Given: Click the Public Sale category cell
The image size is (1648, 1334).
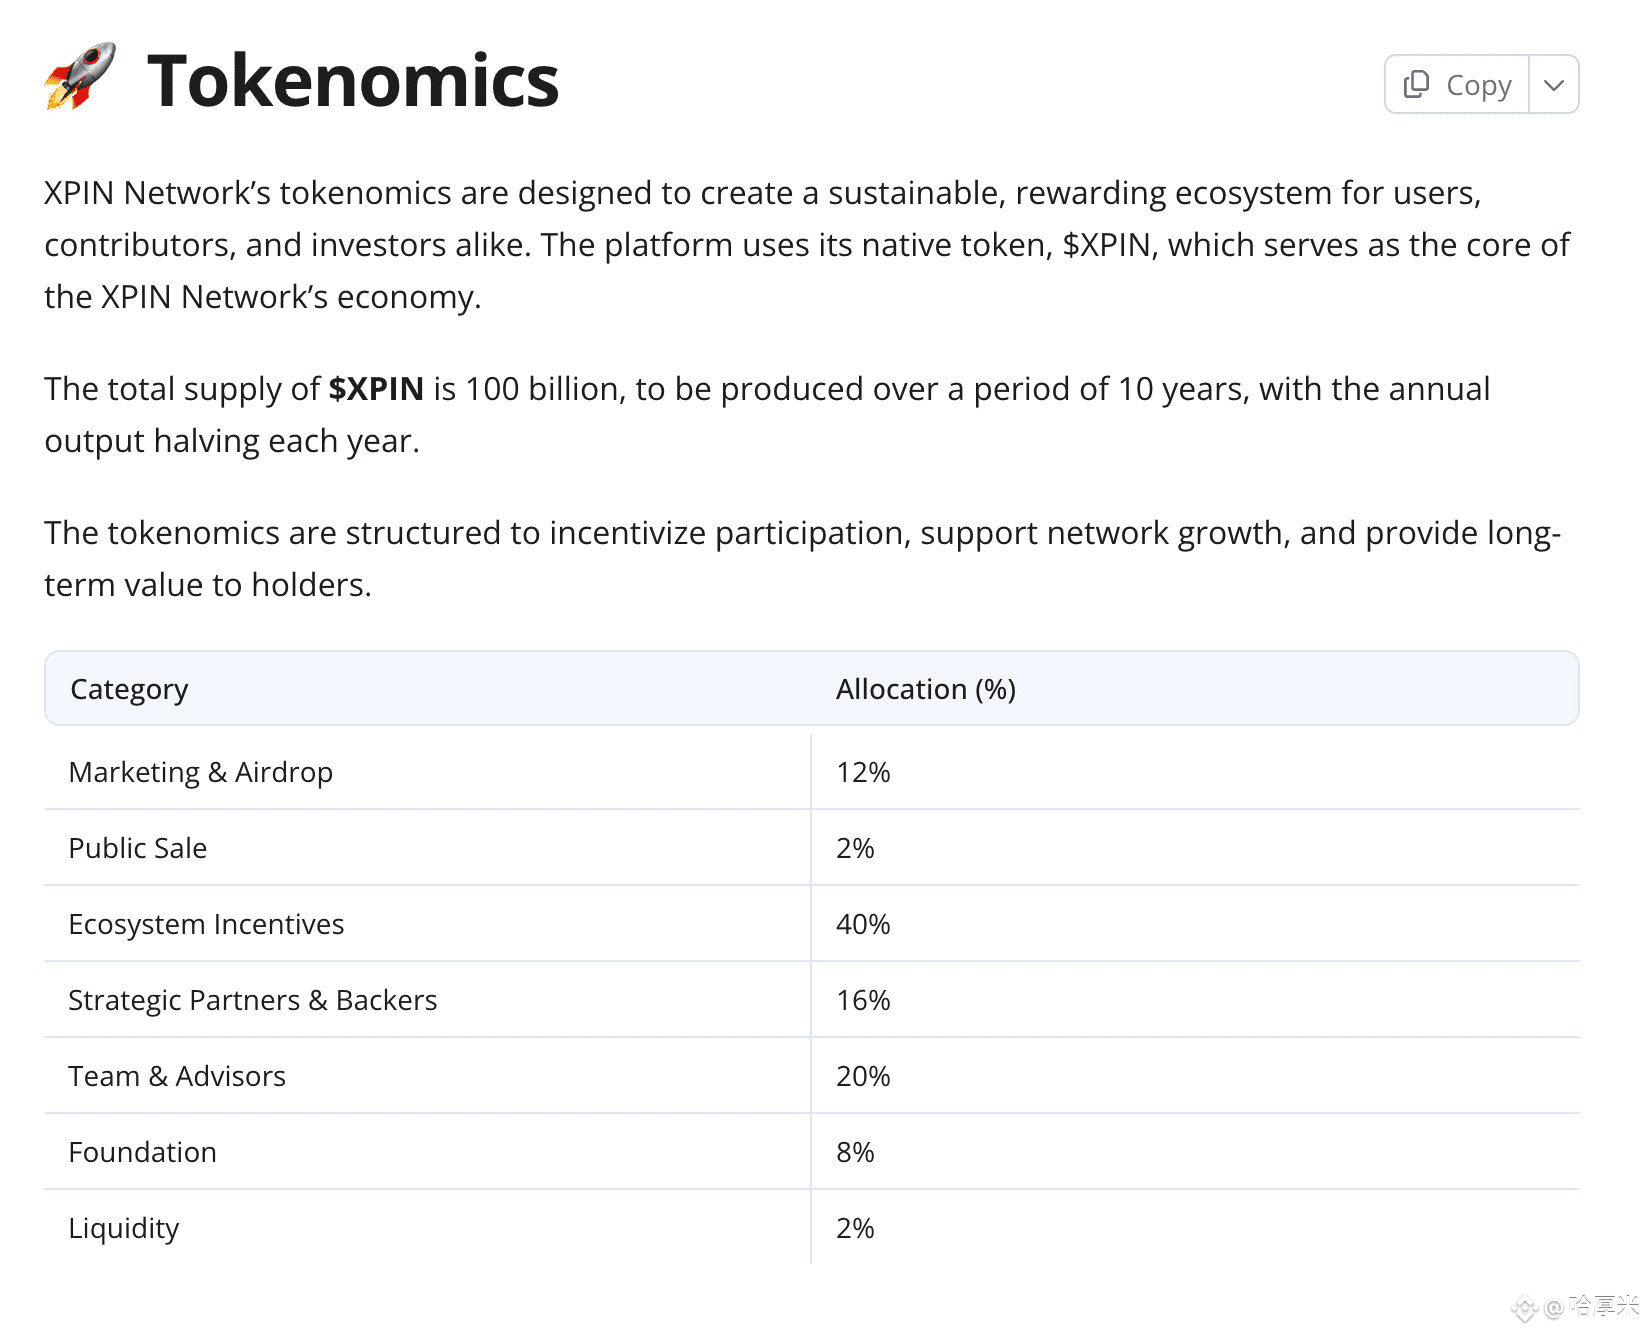Looking at the screenshot, I should [138, 848].
